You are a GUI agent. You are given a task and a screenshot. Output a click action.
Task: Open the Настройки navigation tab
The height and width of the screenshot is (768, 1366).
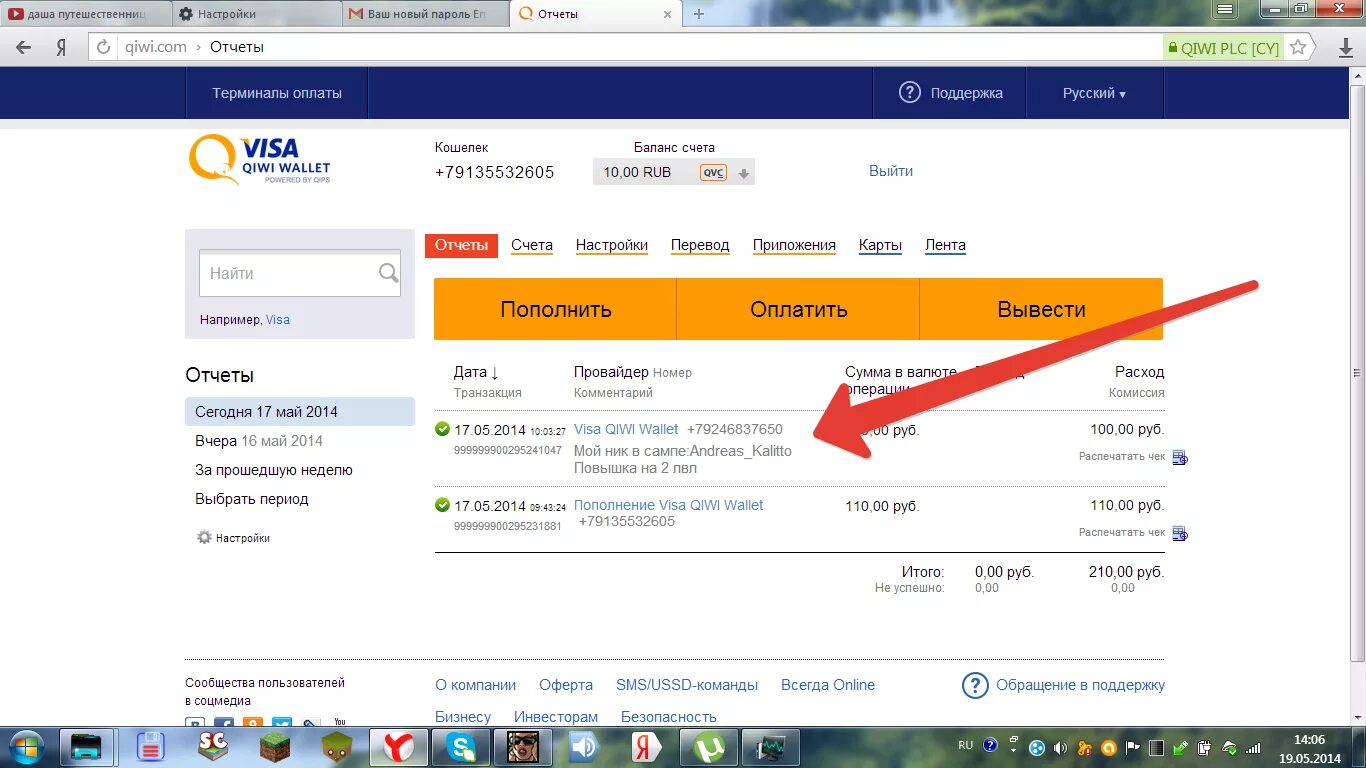[x=612, y=245]
